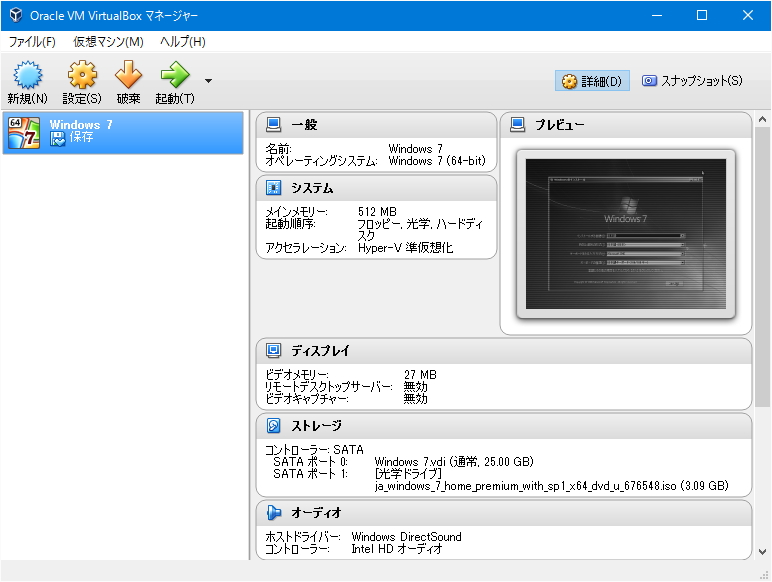
Task: Click the ディスプレイ monitor icon
Action: [x=274, y=351]
